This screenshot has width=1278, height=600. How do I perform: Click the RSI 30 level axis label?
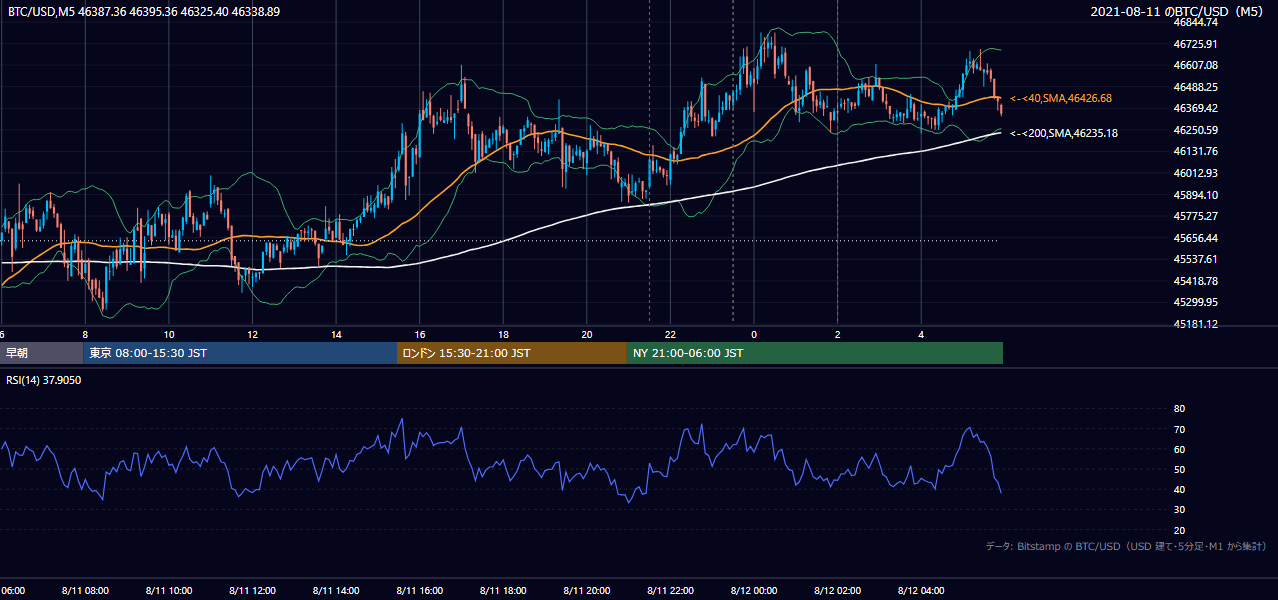[1179, 510]
